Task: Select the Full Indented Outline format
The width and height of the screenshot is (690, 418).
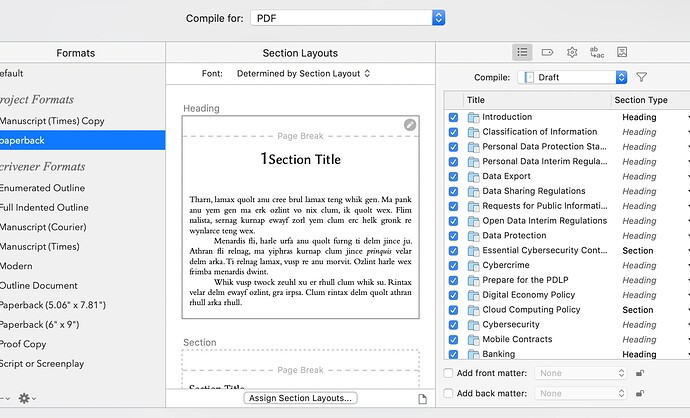Action: [82, 208]
